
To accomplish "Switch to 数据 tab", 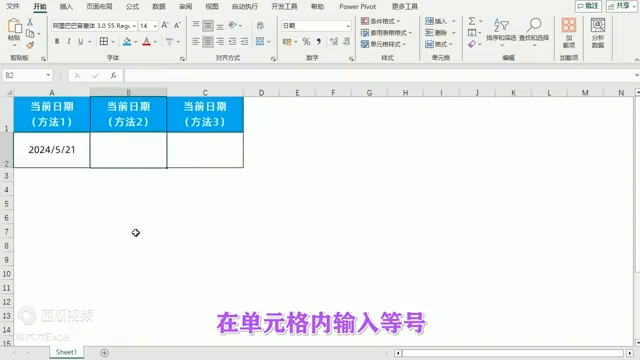I will click(159, 6).
